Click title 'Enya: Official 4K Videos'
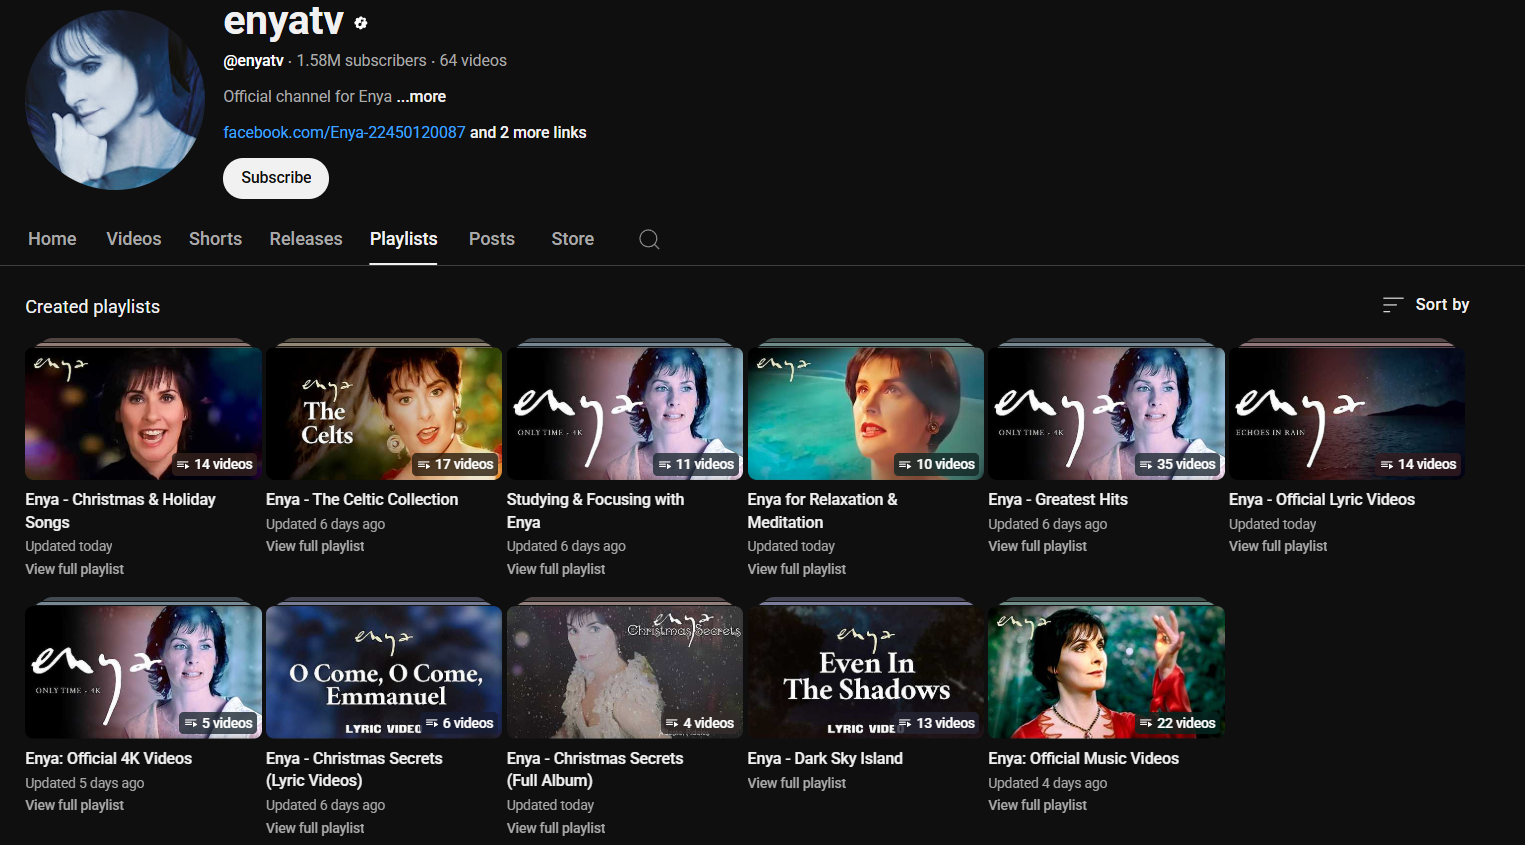The width and height of the screenshot is (1525, 845). point(109,759)
